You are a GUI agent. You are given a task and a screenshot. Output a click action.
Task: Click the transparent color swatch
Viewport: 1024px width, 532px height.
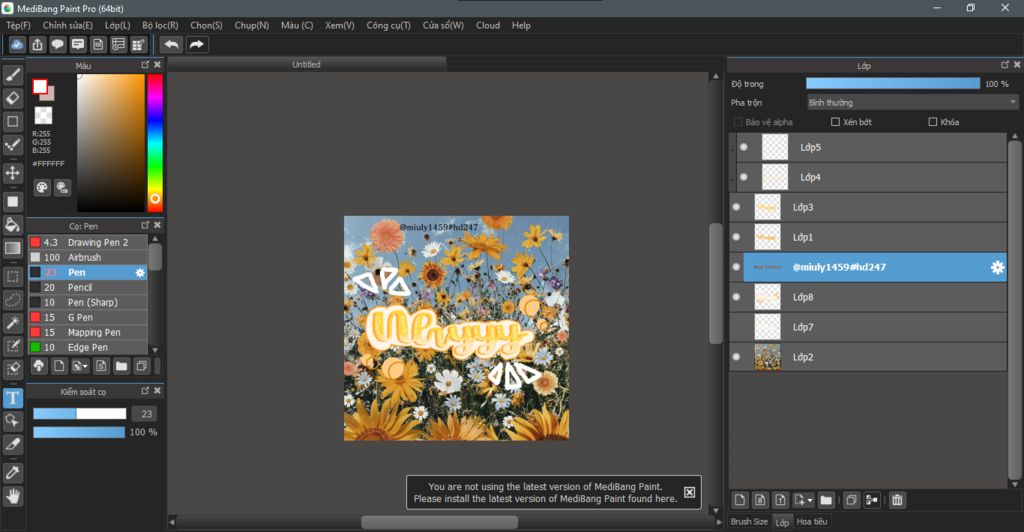click(x=43, y=116)
